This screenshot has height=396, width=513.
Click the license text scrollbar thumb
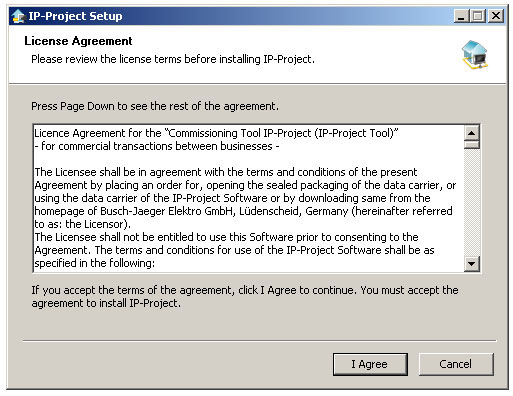[x=472, y=145]
